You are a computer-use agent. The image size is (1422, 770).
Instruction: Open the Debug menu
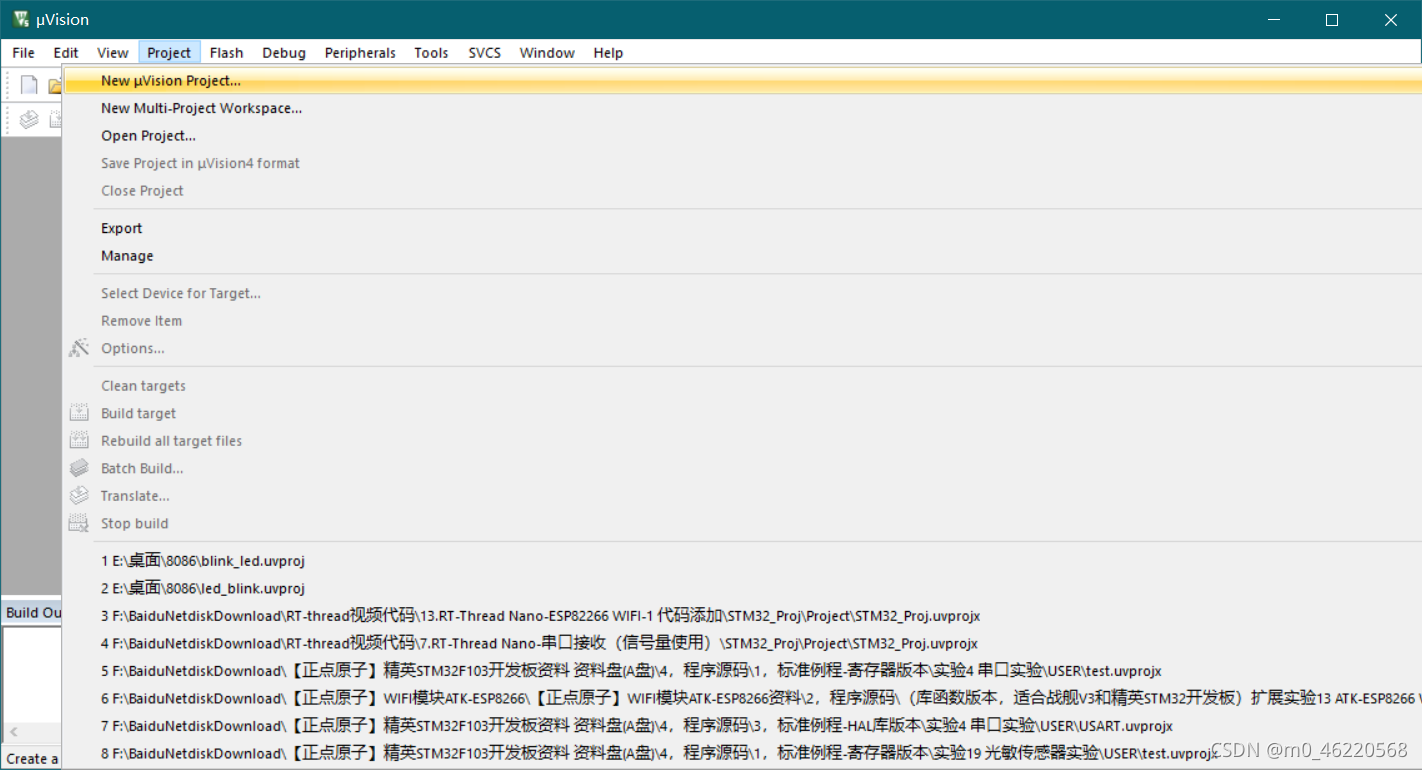click(x=284, y=53)
